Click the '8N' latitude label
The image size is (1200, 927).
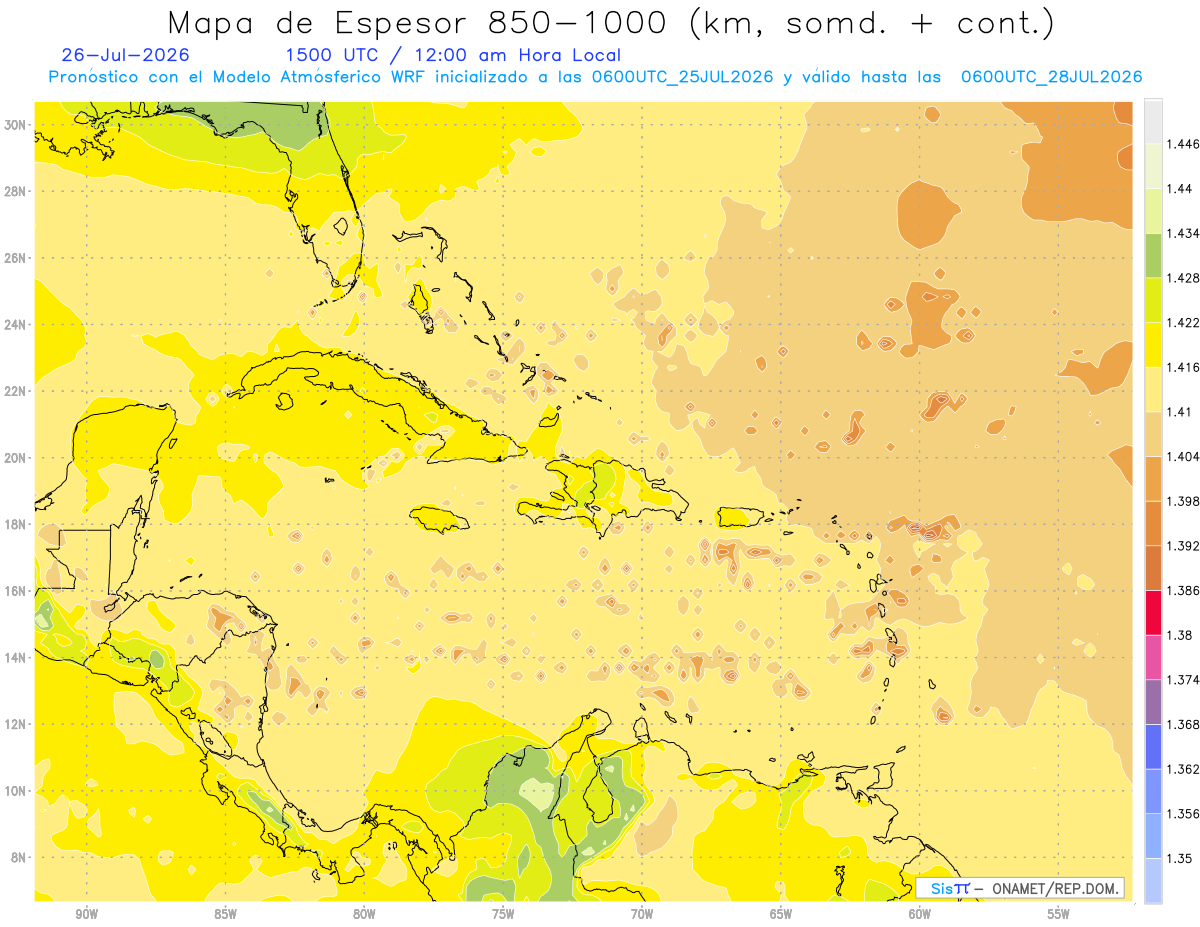tap(18, 857)
